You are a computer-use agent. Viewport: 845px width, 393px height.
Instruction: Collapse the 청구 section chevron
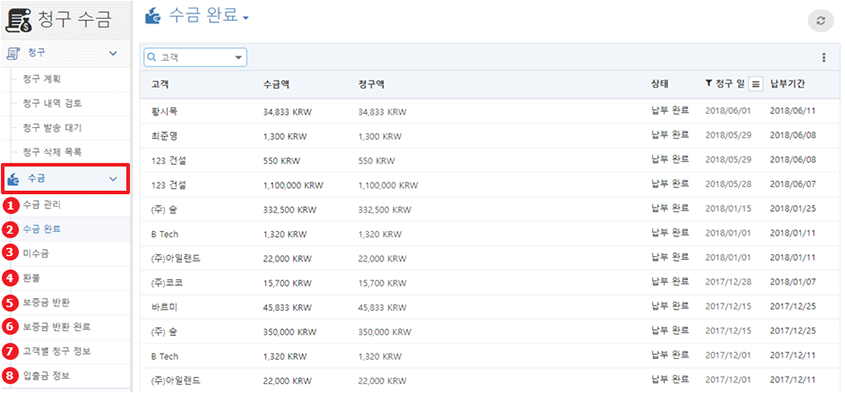coord(113,53)
